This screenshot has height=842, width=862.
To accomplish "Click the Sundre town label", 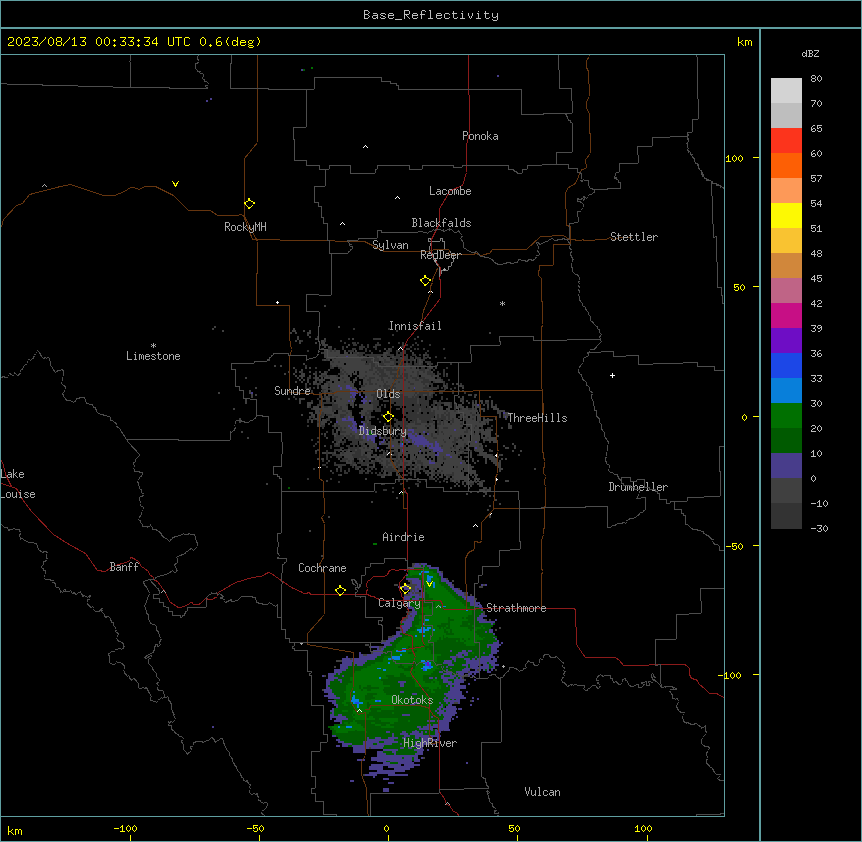I will coord(292,391).
